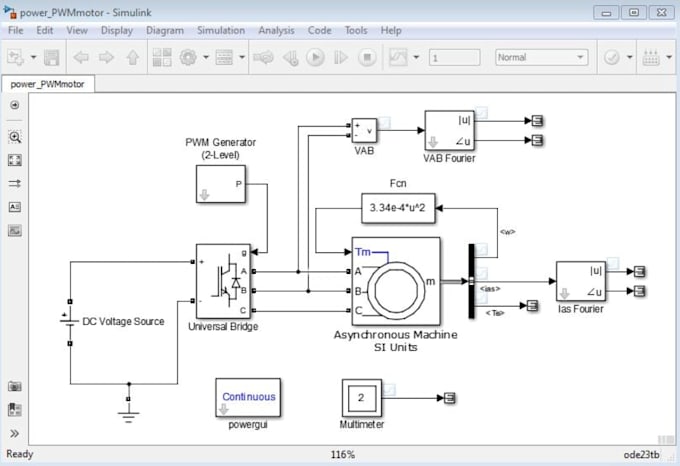Viewport: 680px width, 466px height.
Task: Click the Stop simulation button
Action: coord(367,57)
